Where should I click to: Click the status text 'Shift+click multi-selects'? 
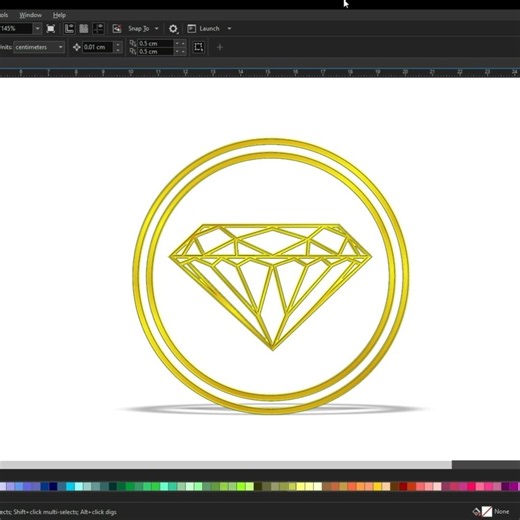pyautogui.click(x=45, y=512)
